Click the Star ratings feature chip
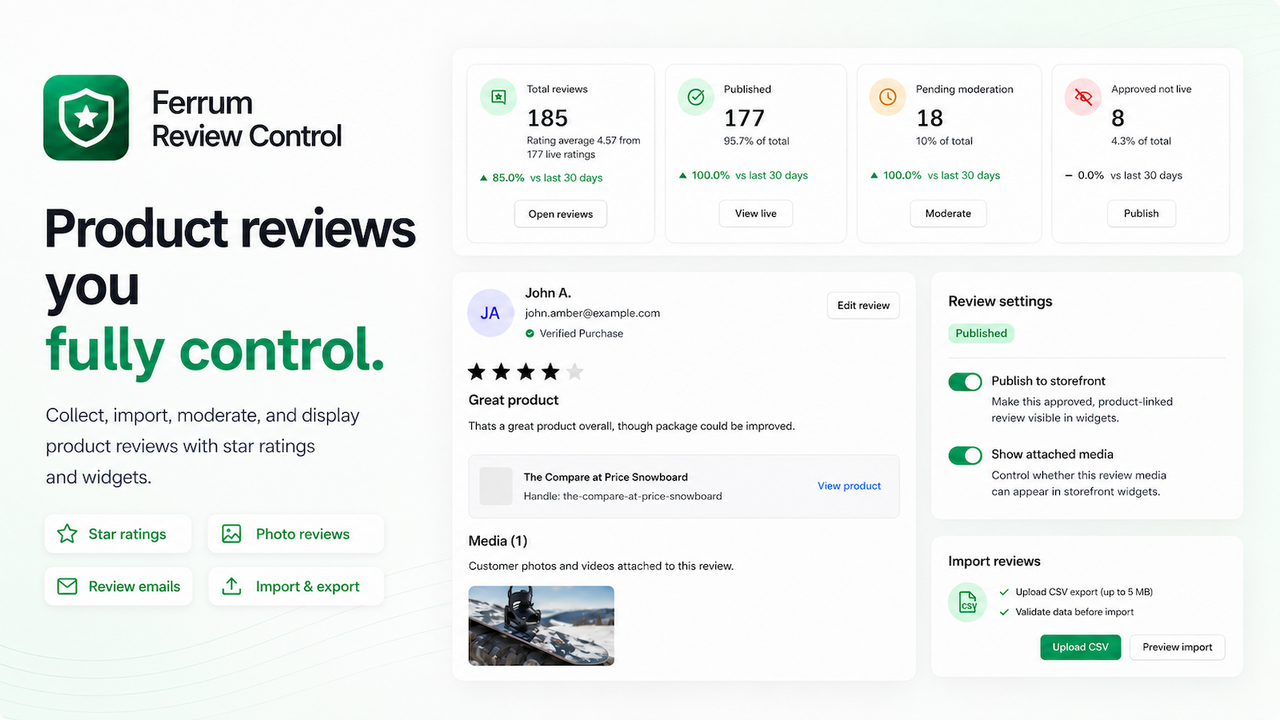Screen dimensions: 1280x720 [x=118, y=534]
